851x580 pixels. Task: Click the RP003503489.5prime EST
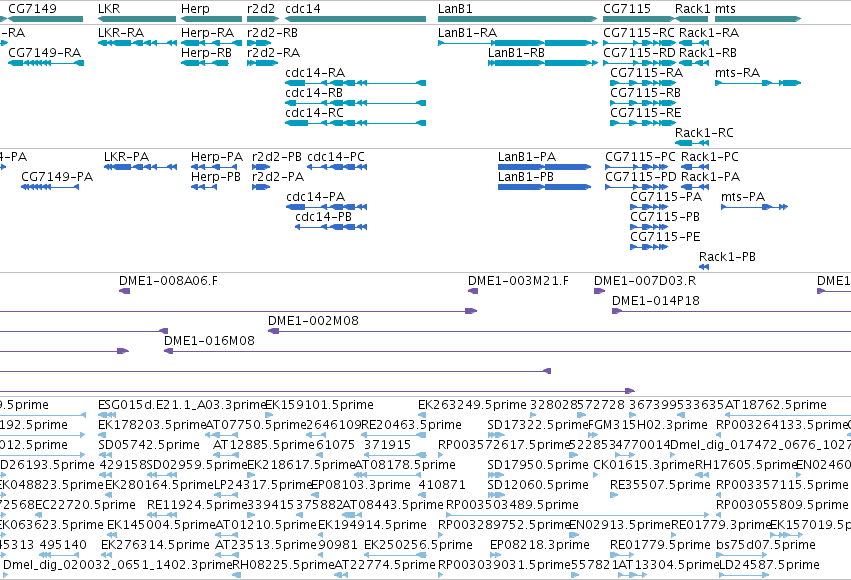click(x=577, y=515)
